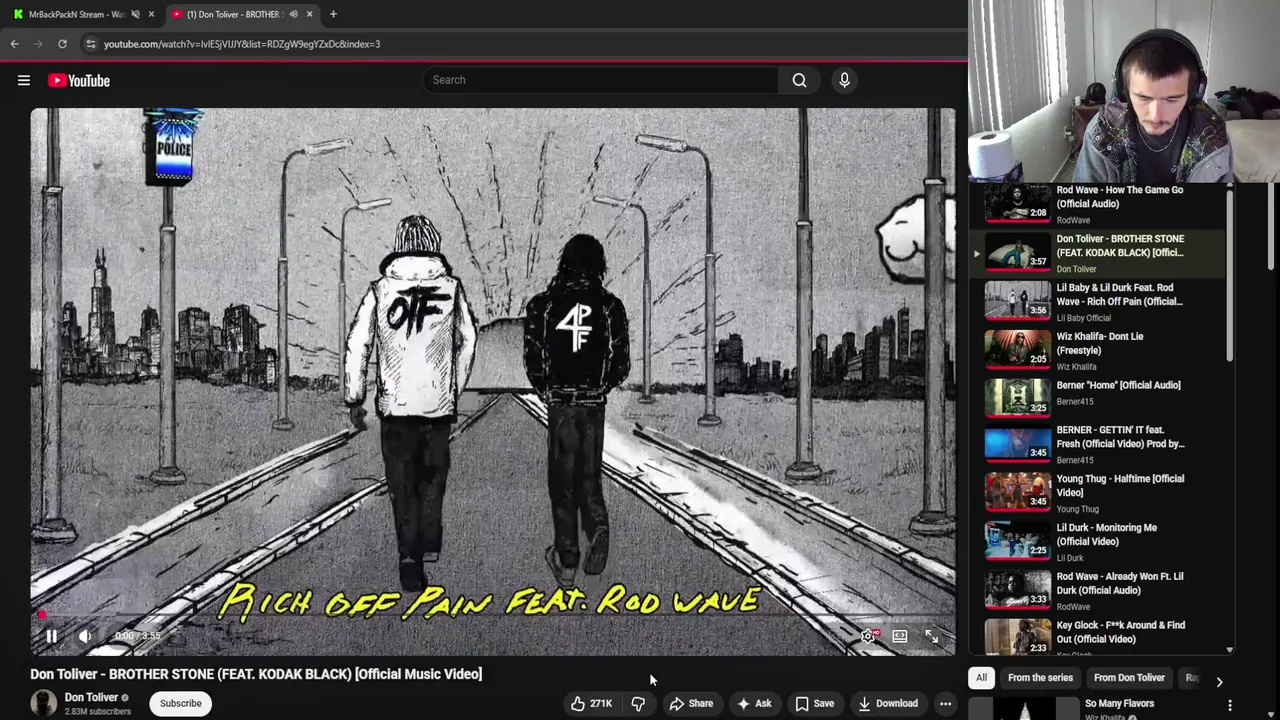Close the MrBackPackN Stream tab
The height and width of the screenshot is (720, 1280).
[151, 14]
